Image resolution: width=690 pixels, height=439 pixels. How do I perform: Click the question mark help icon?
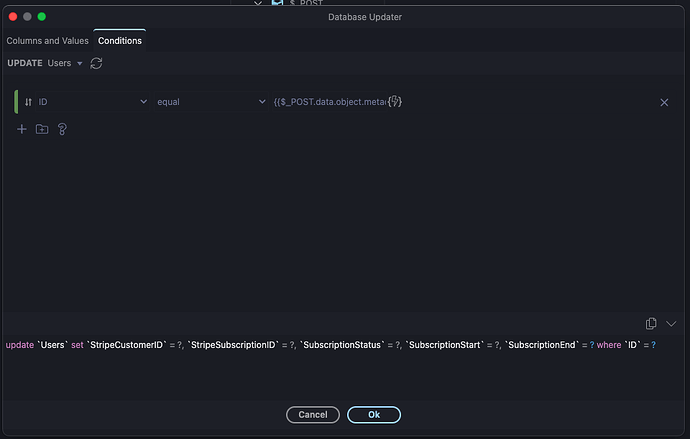(62, 129)
